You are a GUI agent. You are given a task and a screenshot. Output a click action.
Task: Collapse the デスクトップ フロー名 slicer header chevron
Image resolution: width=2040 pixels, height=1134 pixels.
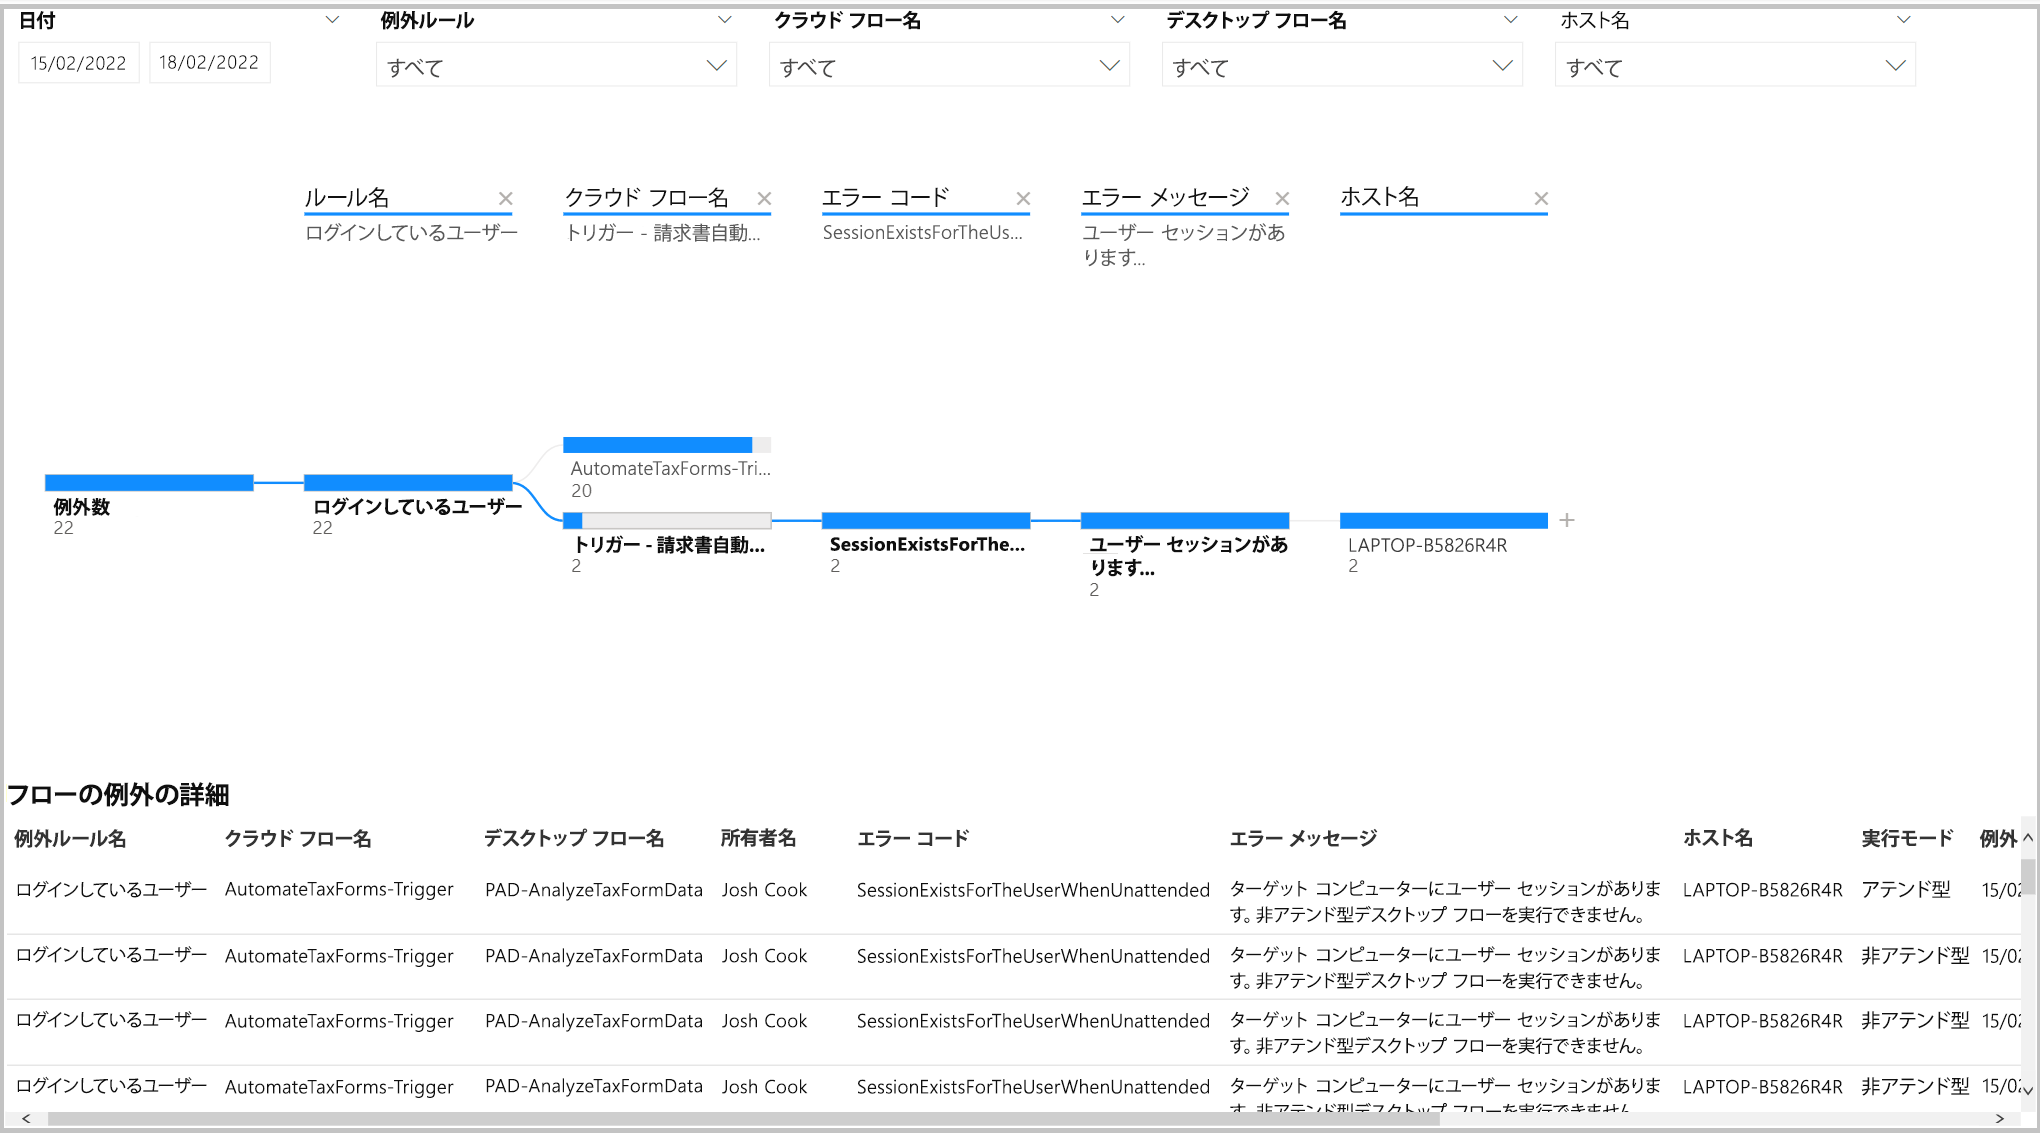click(x=1511, y=20)
